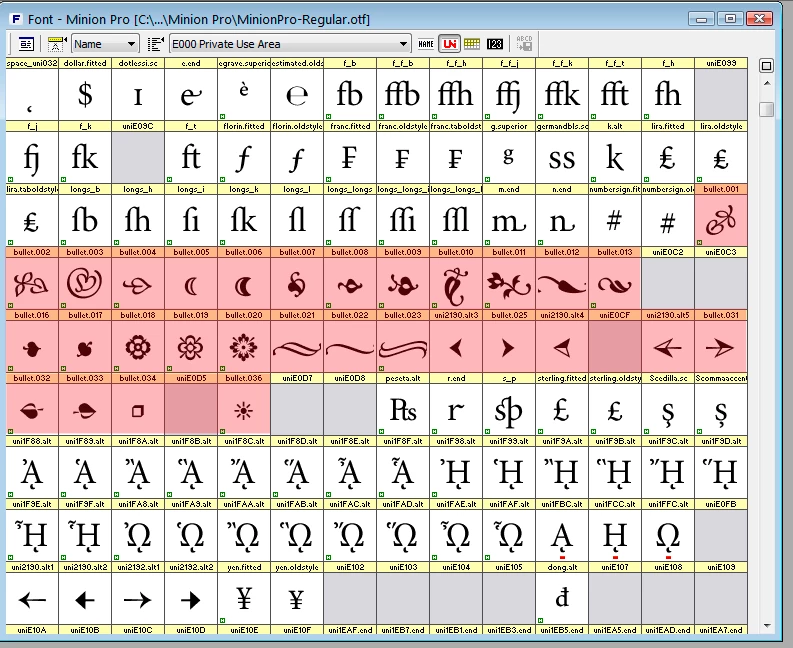Viewport: 793px width, 648px height.
Task: Click the 'uniE09C' caption label
Action: [138, 126]
